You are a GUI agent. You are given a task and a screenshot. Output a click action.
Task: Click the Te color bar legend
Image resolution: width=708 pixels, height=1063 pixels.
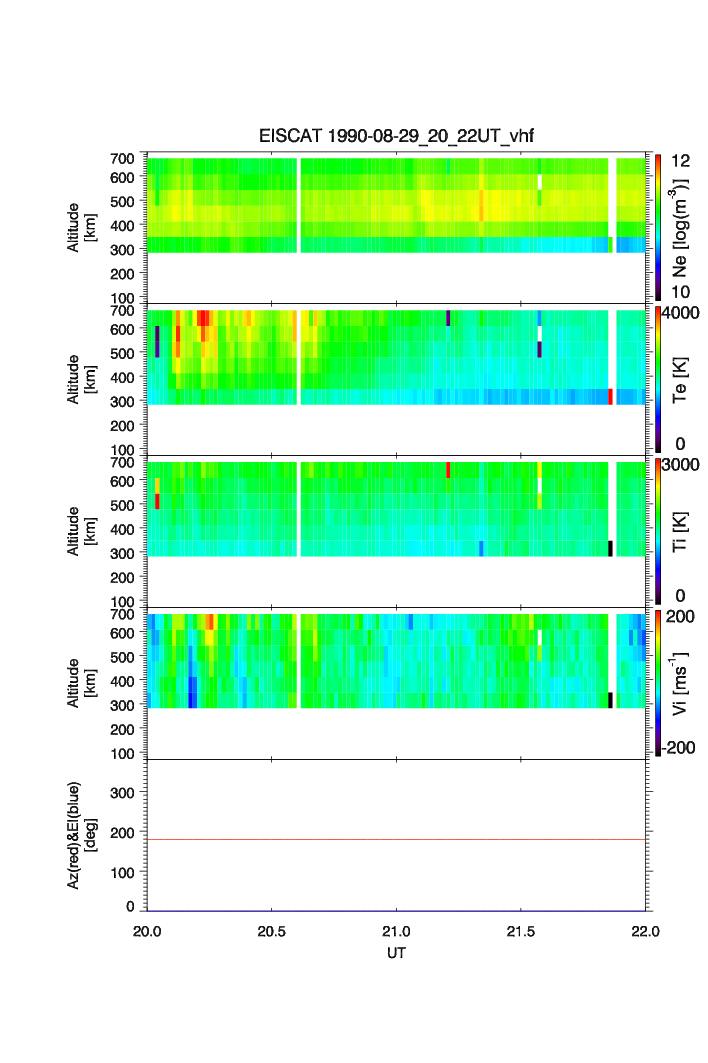[658, 379]
